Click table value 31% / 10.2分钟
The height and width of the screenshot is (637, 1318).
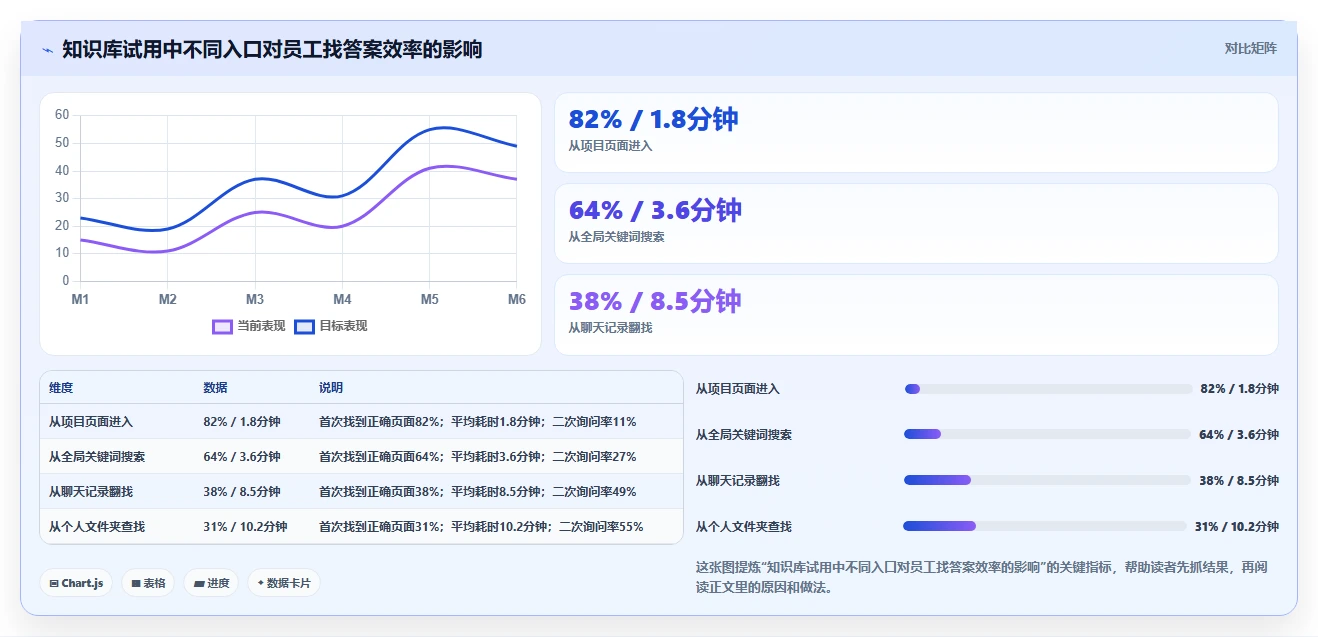245,527
